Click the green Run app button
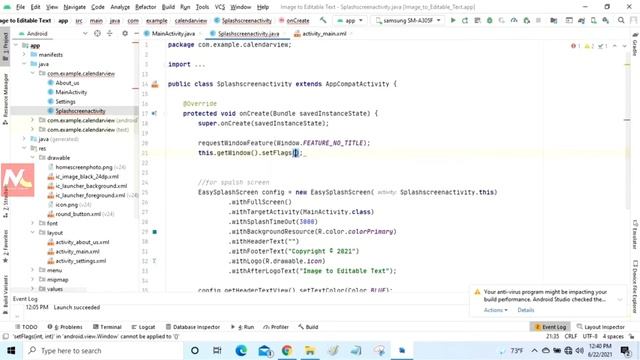 click(x=453, y=20)
